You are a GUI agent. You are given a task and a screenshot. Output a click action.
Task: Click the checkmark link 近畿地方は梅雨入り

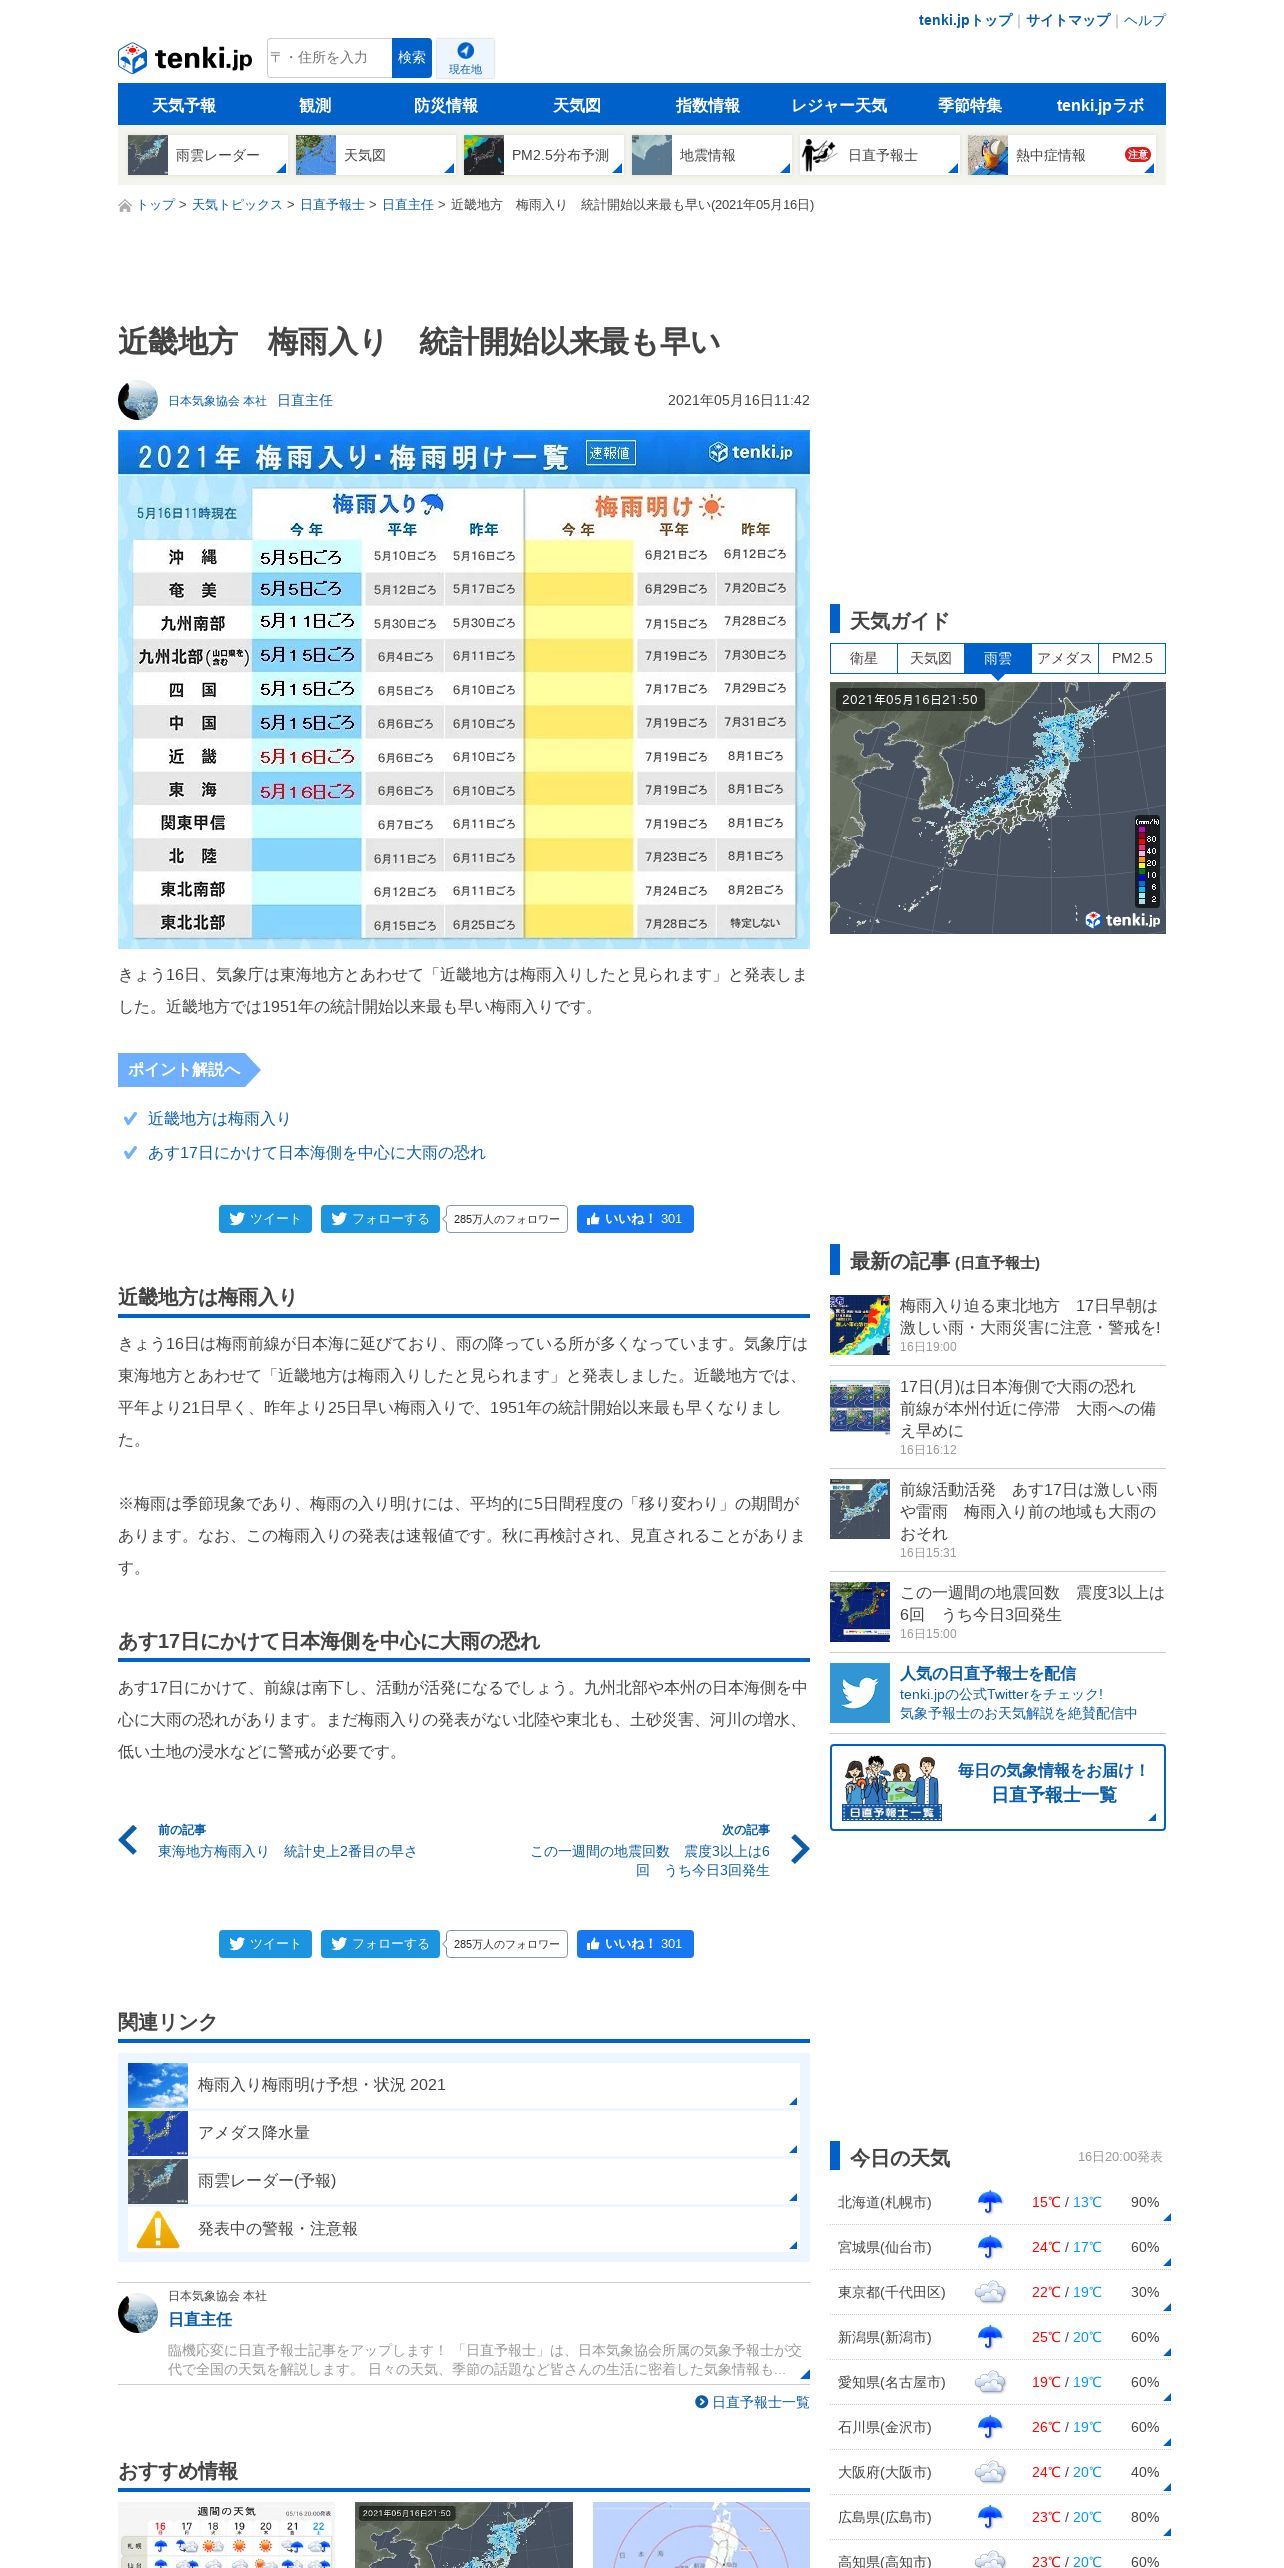219,1119
